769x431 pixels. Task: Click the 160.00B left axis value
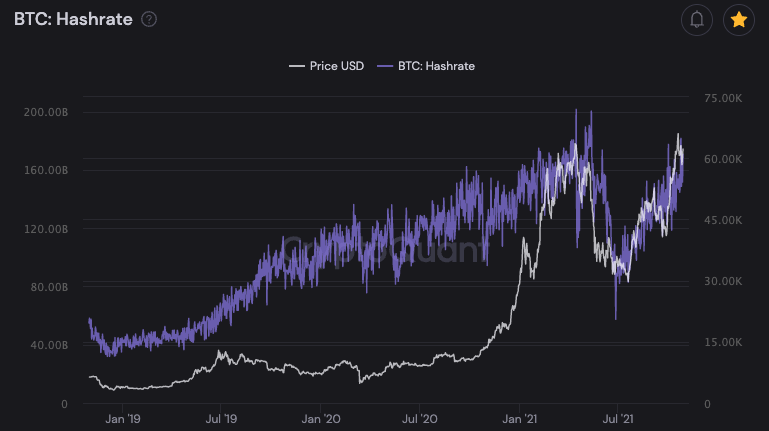(x=46, y=171)
